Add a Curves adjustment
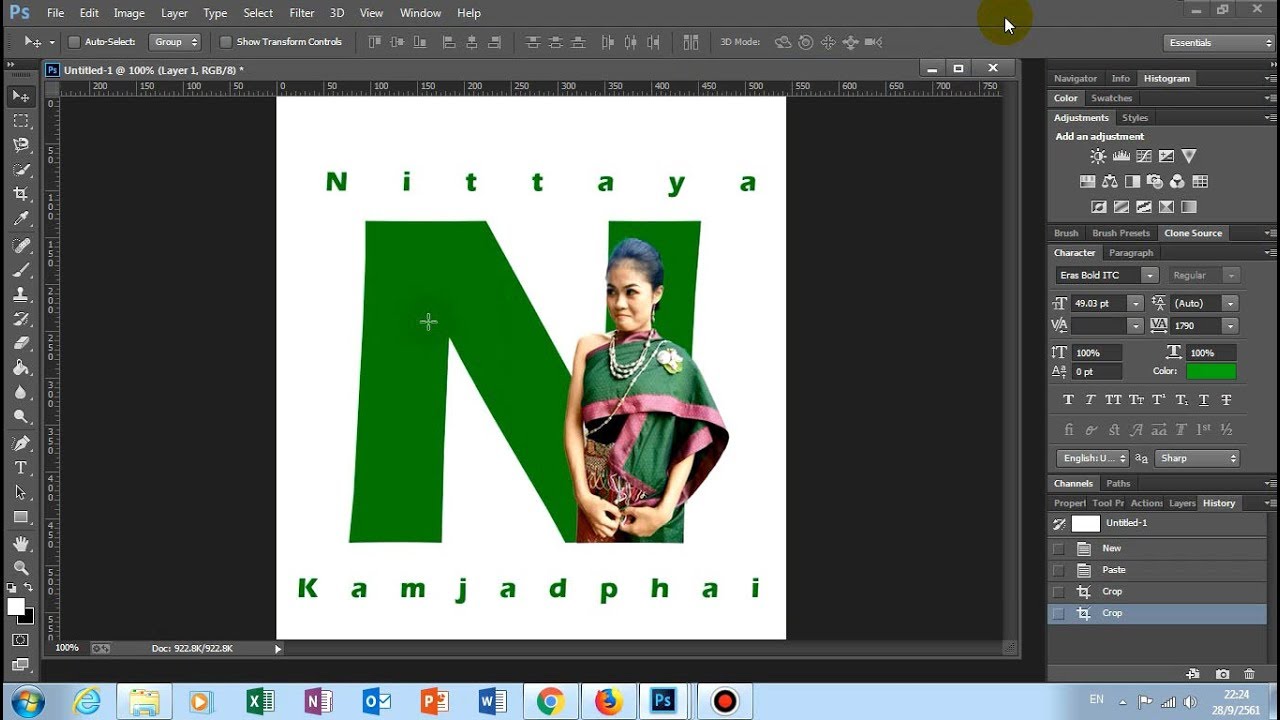Screen dimensions: 1280x720 pyautogui.click(x=1144, y=156)
